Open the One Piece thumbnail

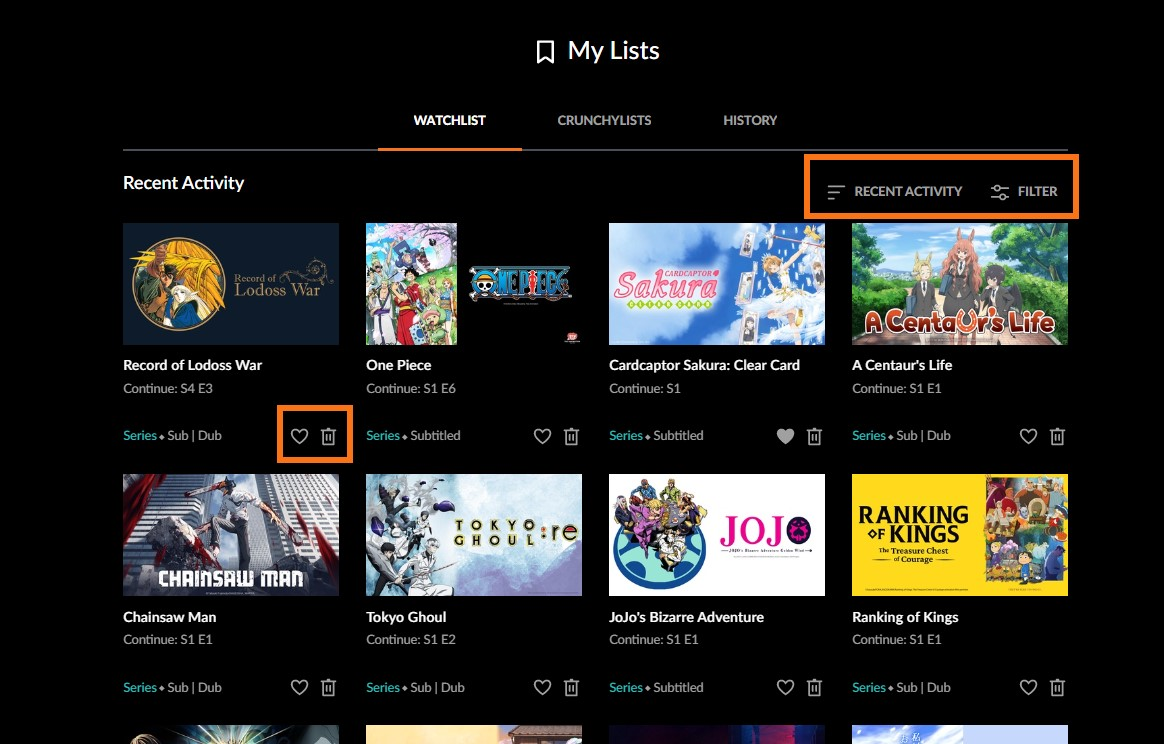click(x=474, y=284)
